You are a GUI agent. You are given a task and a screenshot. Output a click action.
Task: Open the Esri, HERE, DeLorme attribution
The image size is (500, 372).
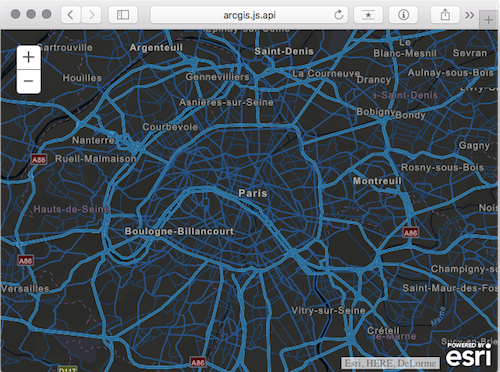[x=390, y=363]
